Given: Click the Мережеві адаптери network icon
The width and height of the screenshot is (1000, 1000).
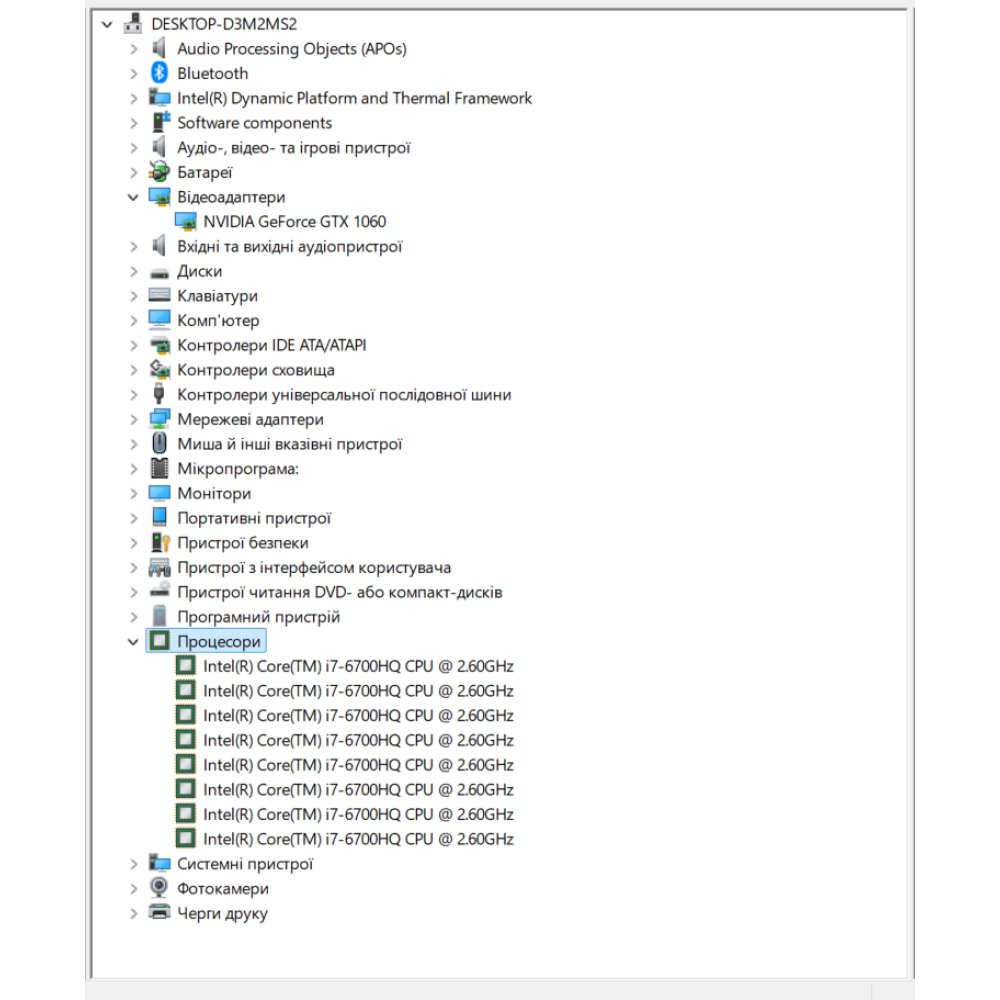Looking at the screenshot, I should [x=159, y=419].
